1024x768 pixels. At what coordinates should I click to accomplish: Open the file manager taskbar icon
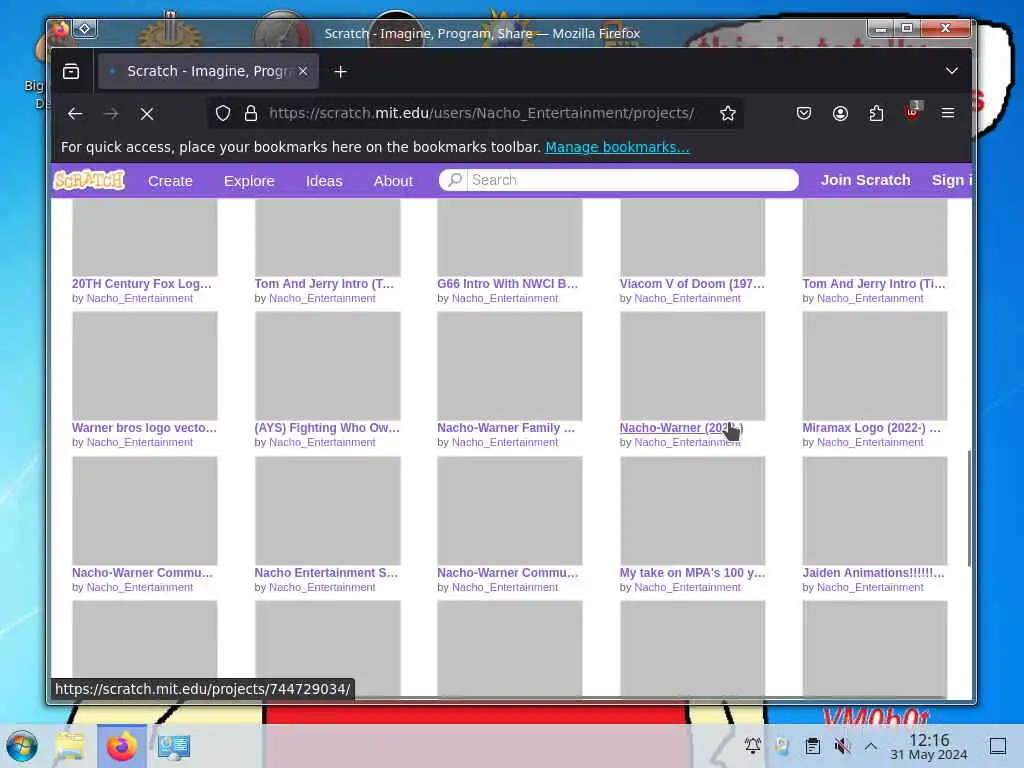(x=70, y=747)
